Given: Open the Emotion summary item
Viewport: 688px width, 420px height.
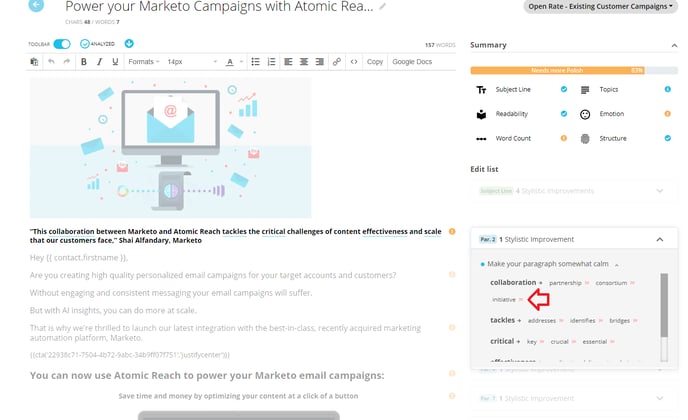Looking at the screenshot, I should (612, 114).
